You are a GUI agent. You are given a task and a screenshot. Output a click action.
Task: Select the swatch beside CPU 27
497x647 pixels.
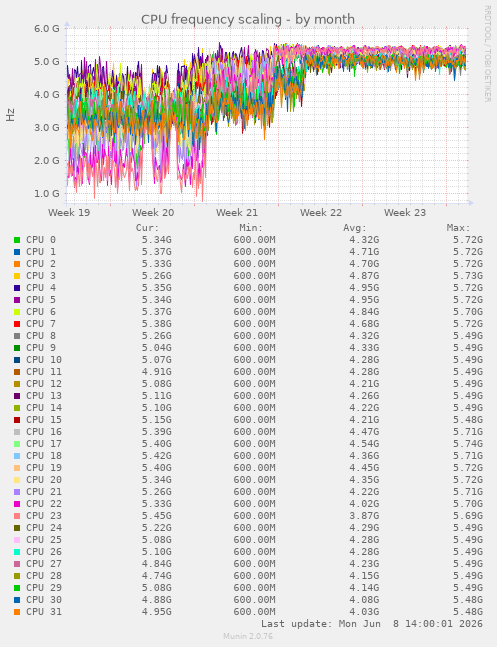[17, 563]
